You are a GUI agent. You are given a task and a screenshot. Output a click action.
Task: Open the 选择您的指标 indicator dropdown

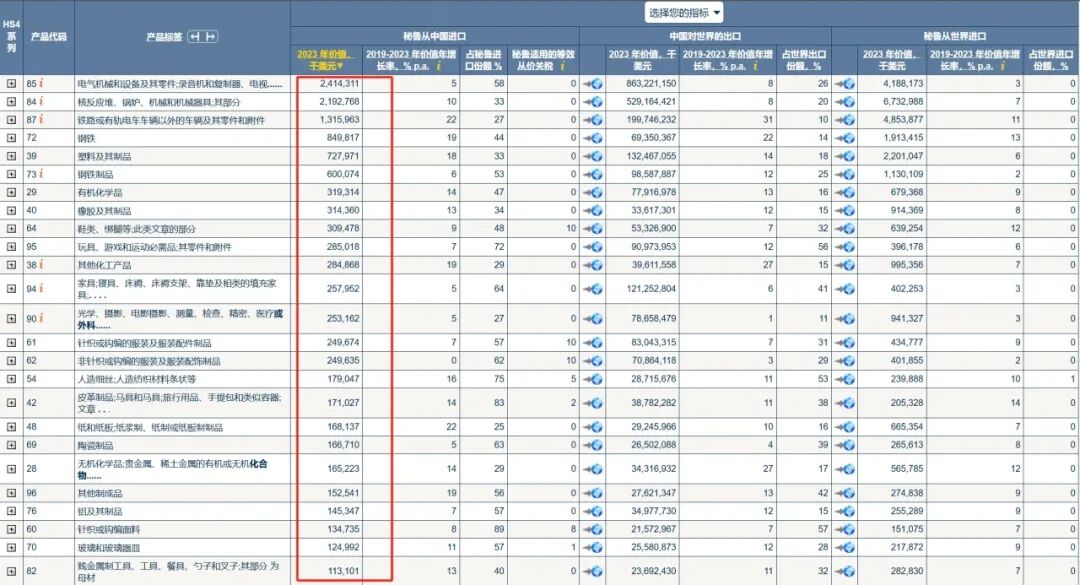point(684,12)
